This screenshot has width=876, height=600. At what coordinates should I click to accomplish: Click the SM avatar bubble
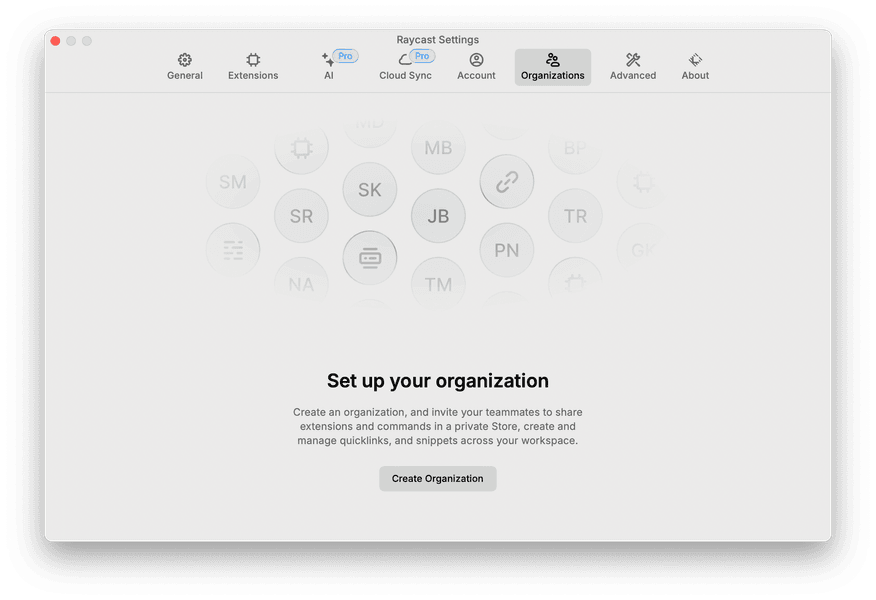click(233, 182)
